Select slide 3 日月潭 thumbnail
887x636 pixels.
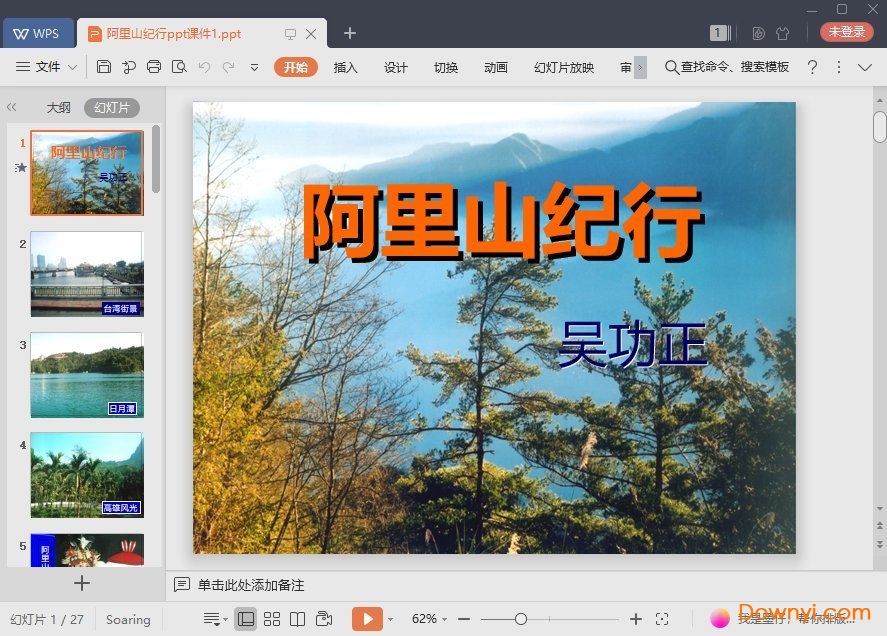86,374
